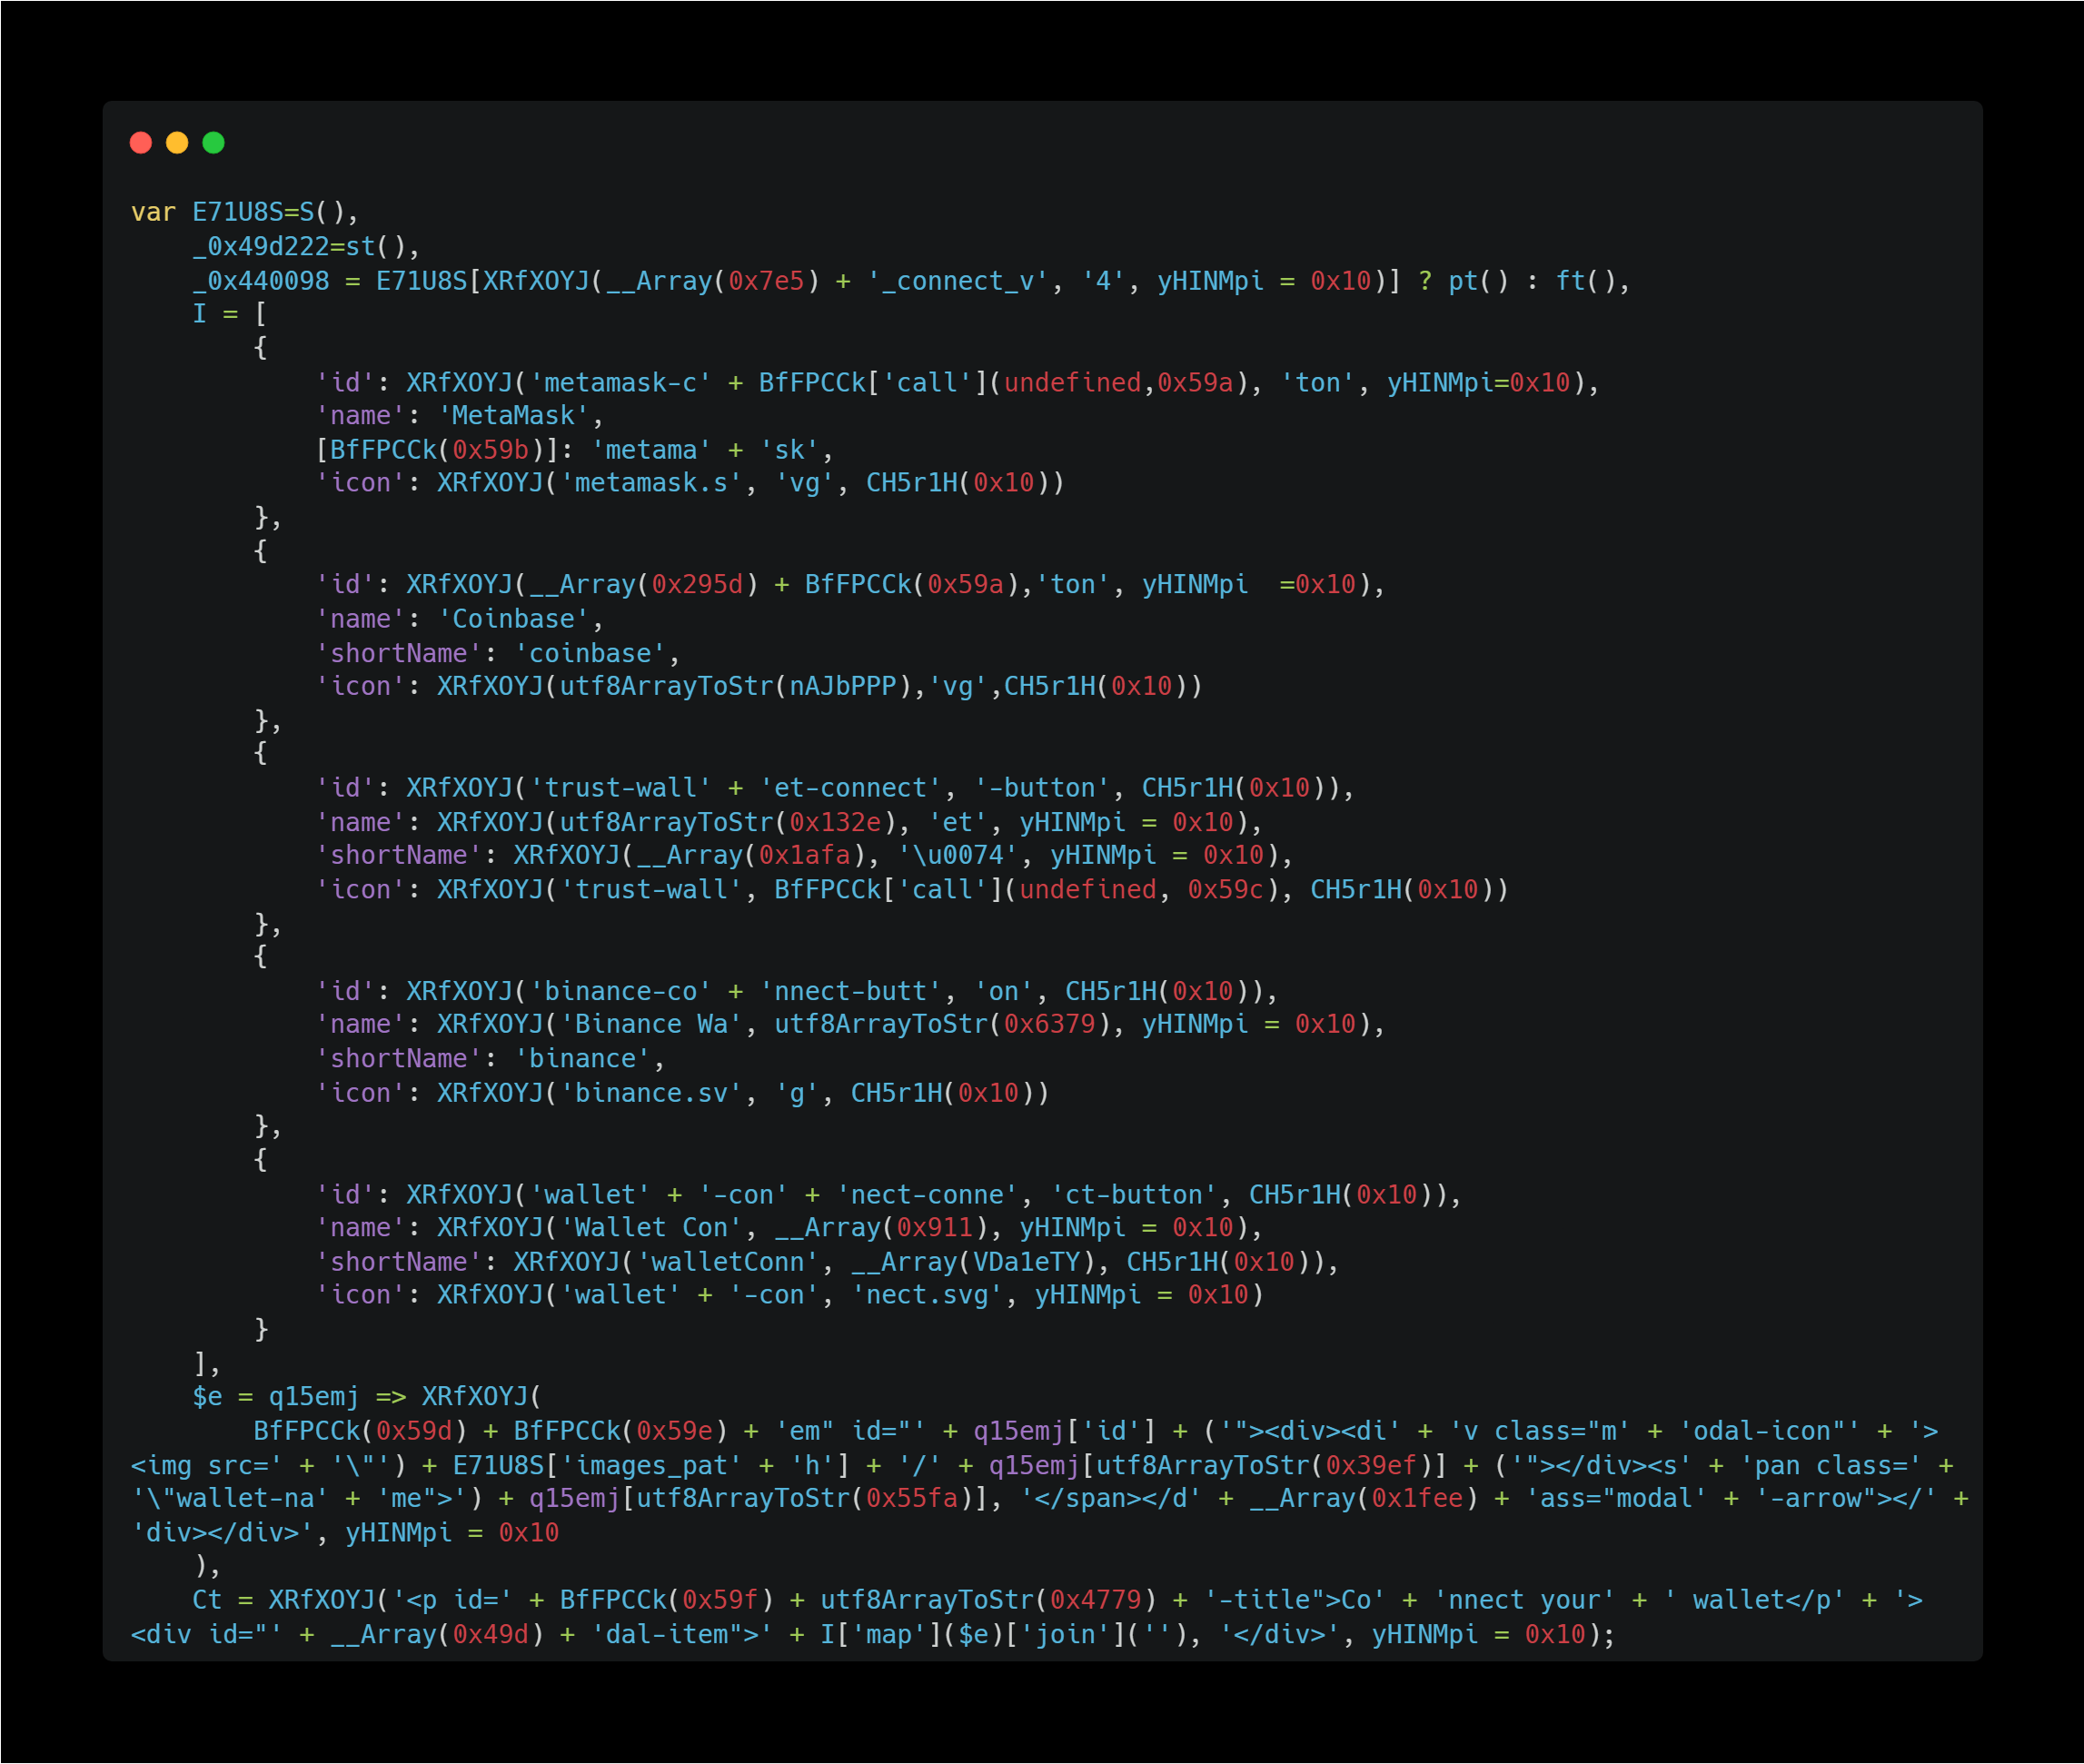Click the hex value 0x55fa
This screenshot has height=1764, width=2084.
coord(912,1499)
